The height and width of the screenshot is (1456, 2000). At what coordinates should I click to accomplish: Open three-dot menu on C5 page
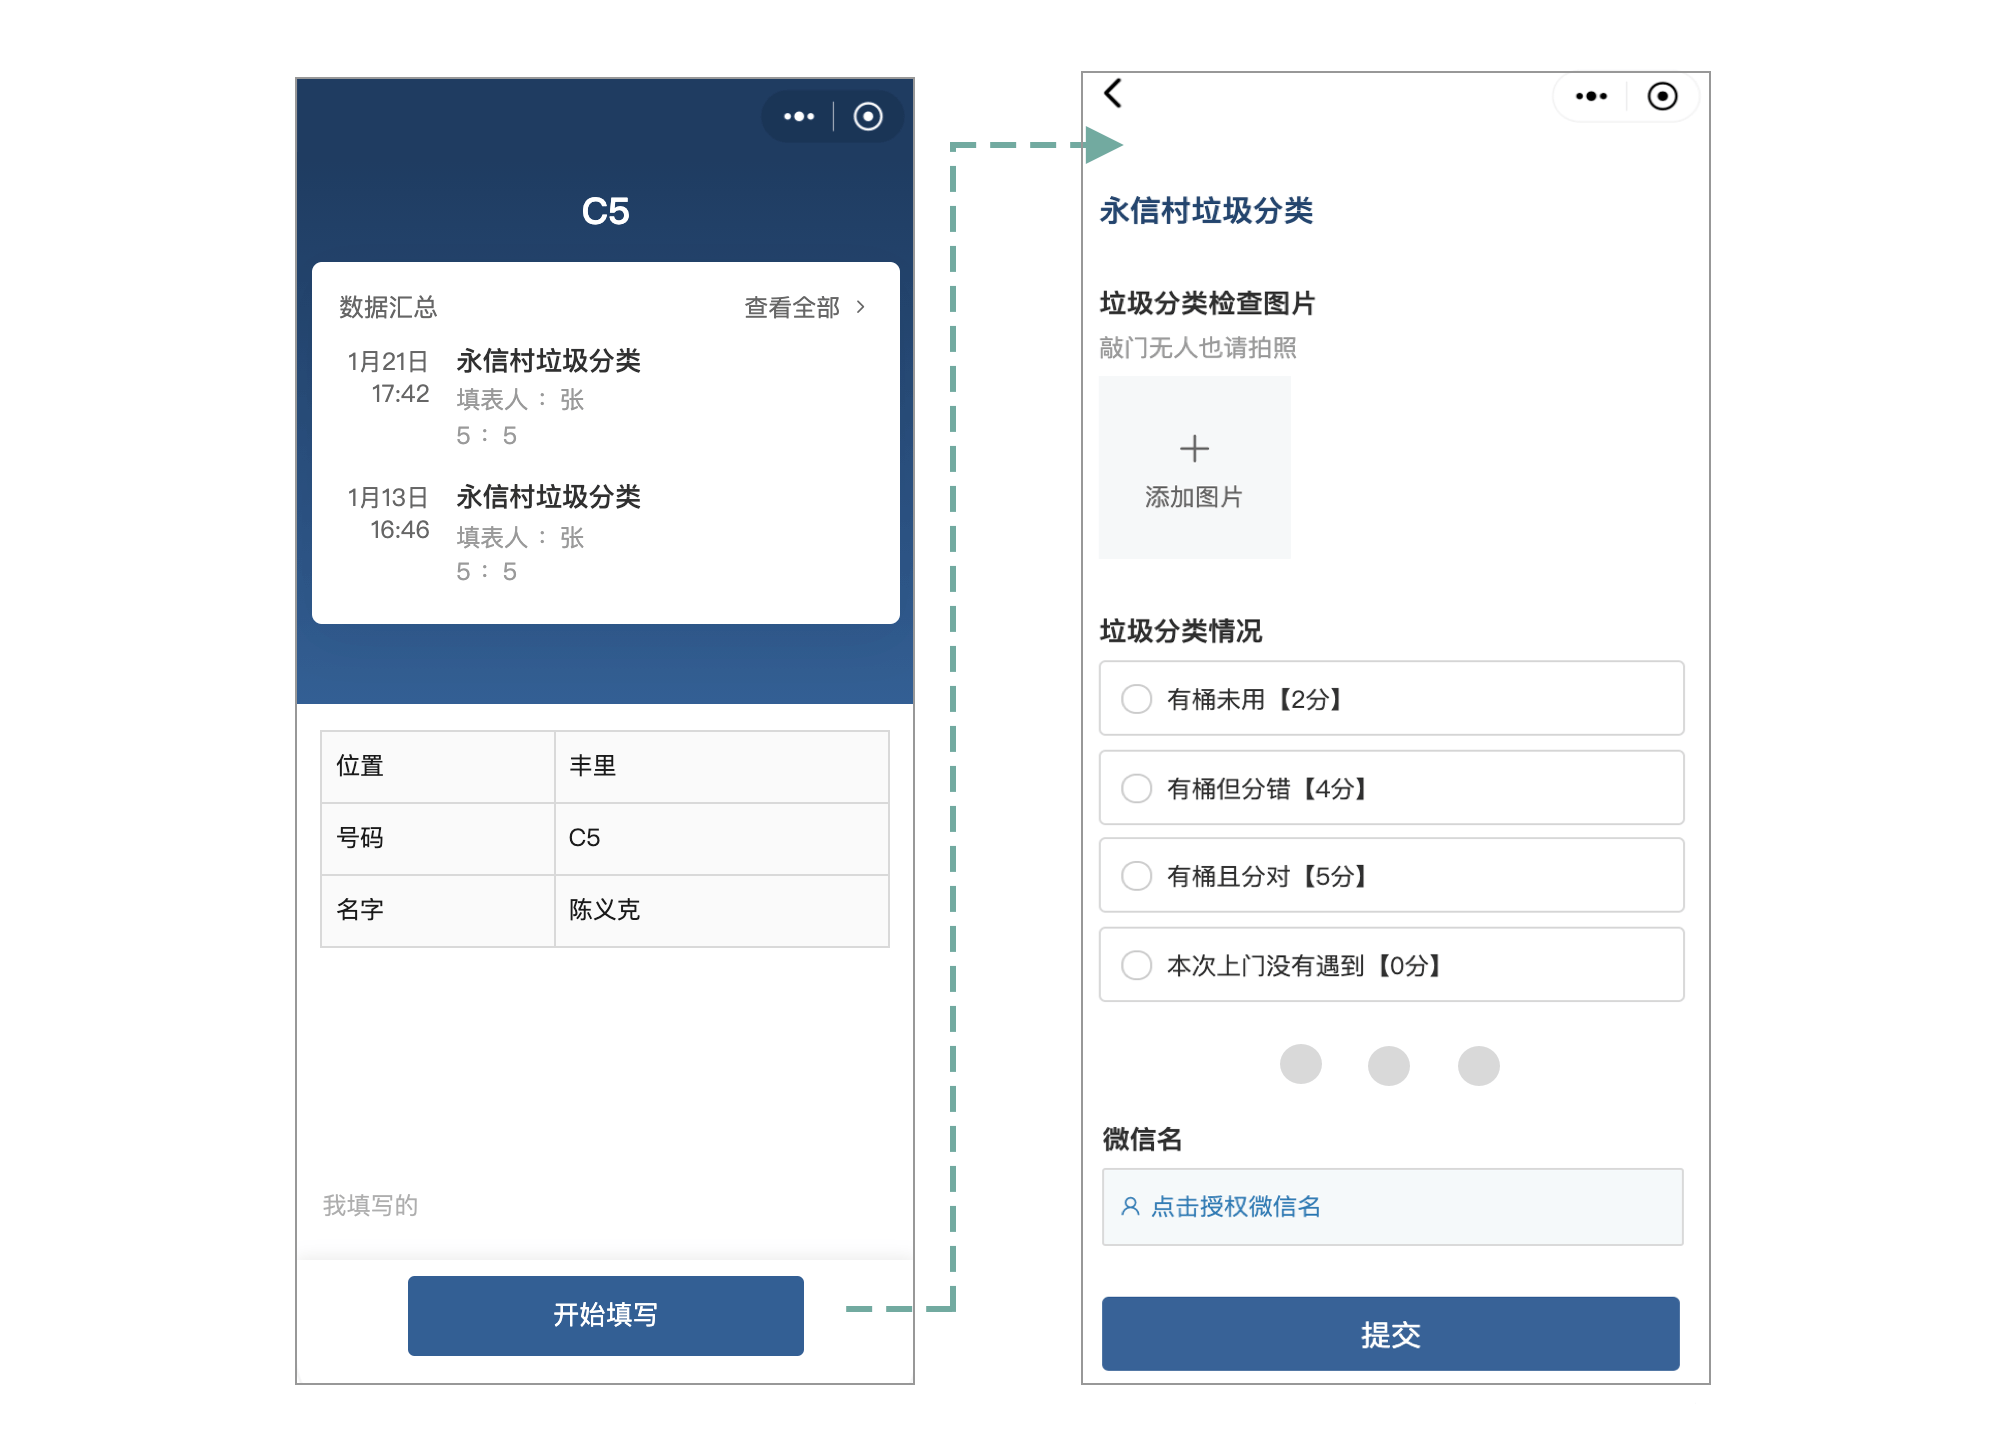coord(798,117)
